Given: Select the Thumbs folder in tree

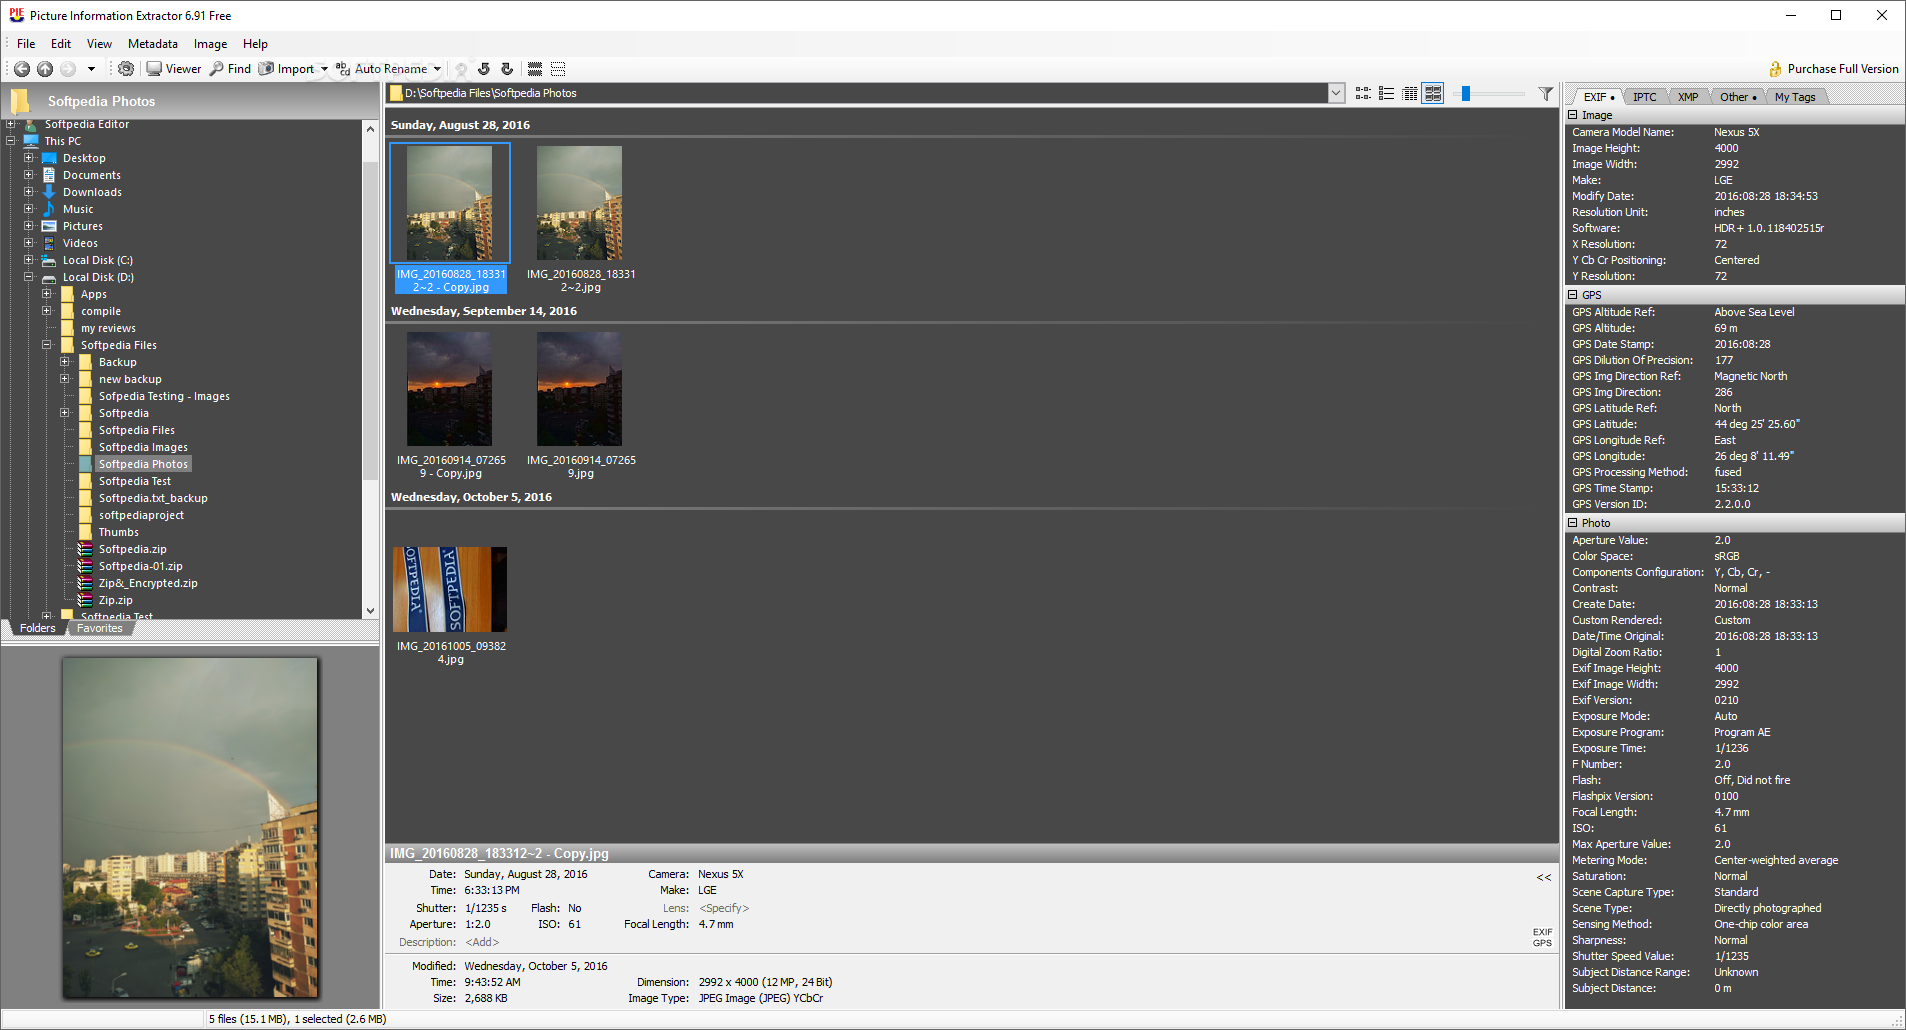Looking at the screenshot, I should [x=118, y=532].
